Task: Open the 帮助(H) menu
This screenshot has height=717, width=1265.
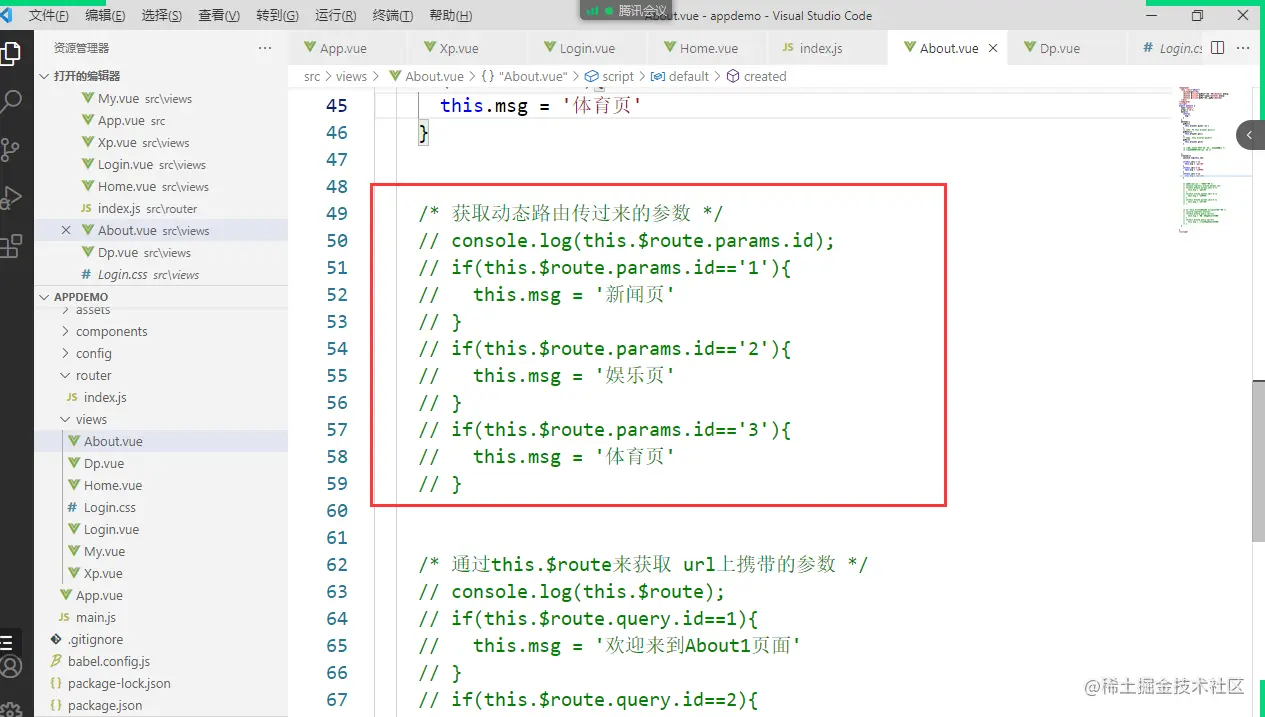Action: [450, 16]
